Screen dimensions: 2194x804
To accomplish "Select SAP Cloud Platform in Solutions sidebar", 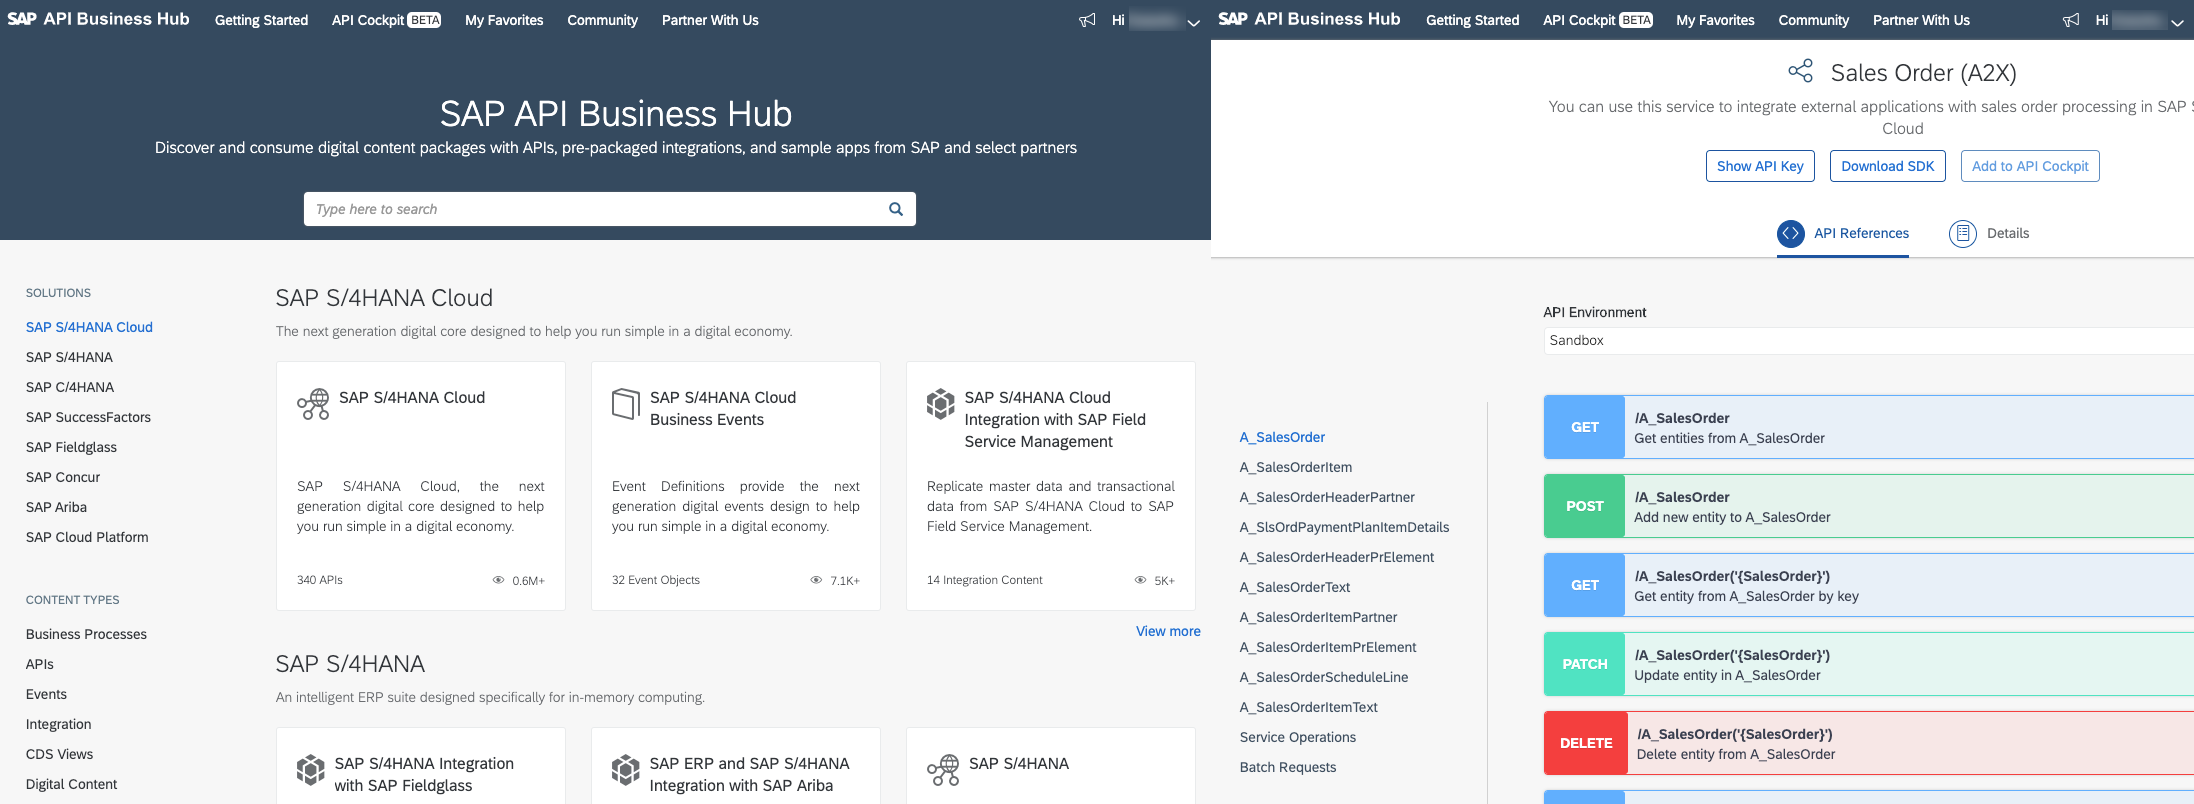I will pos(87,537).
